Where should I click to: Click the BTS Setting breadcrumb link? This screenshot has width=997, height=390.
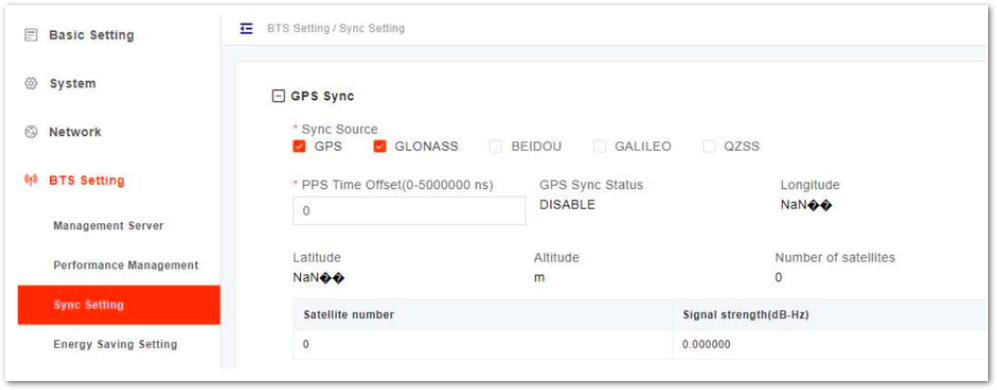click(298, 29)
